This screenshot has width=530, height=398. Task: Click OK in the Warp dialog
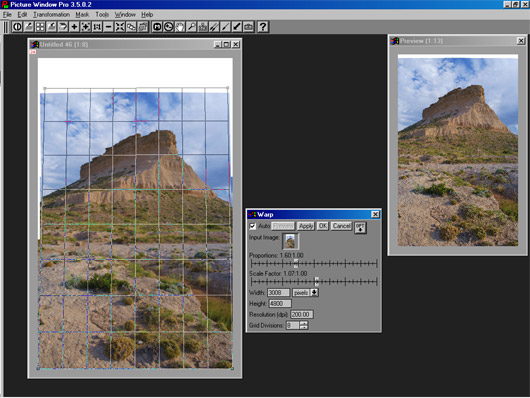(323, 226)
